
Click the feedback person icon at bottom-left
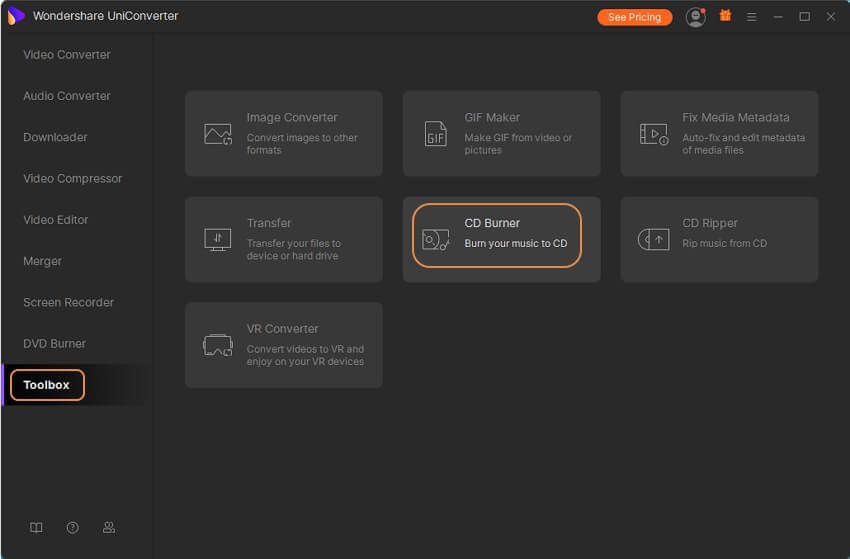pyautogui.click(x=109, y=527)
